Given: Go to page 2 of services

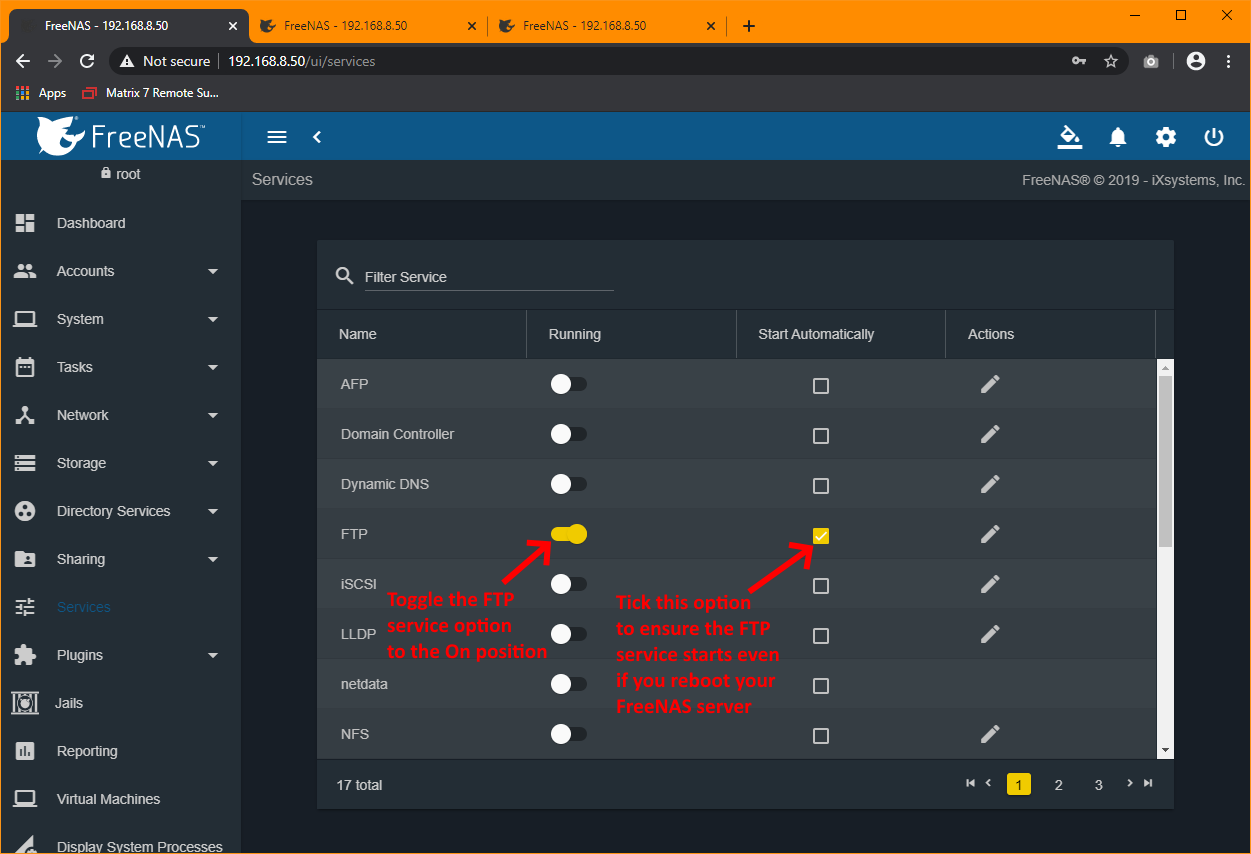Looking at the screenshot, I should (x=1058, y=785).
